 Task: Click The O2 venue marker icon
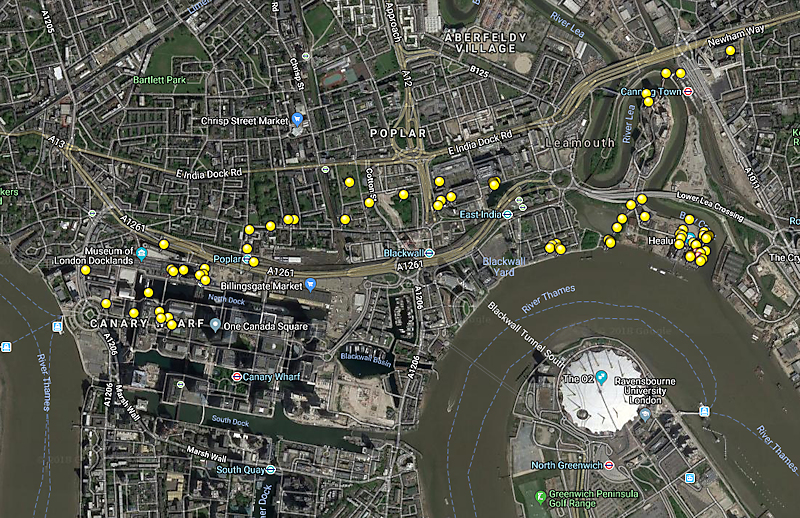click(x=602, y=377)
